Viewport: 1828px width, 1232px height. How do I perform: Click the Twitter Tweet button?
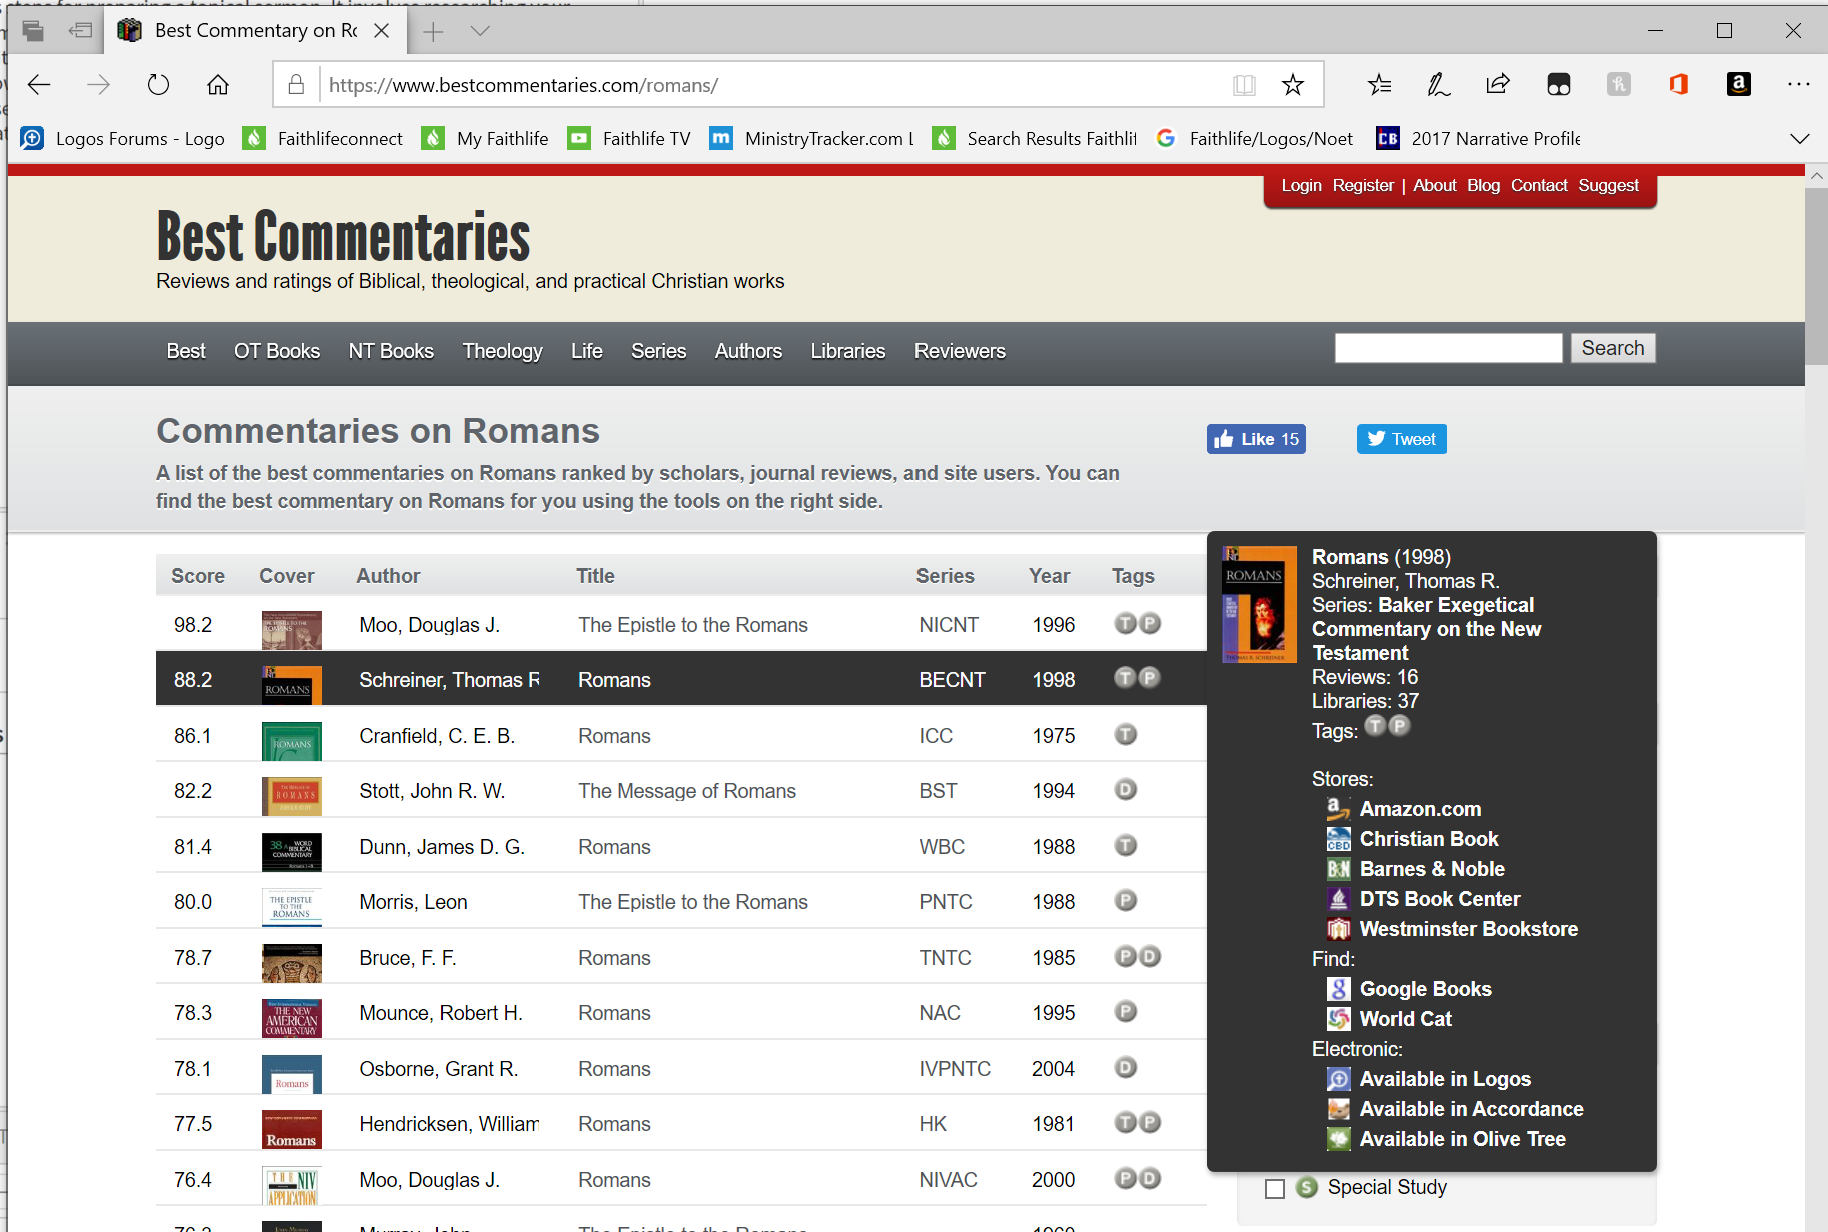coord(1401,439)
